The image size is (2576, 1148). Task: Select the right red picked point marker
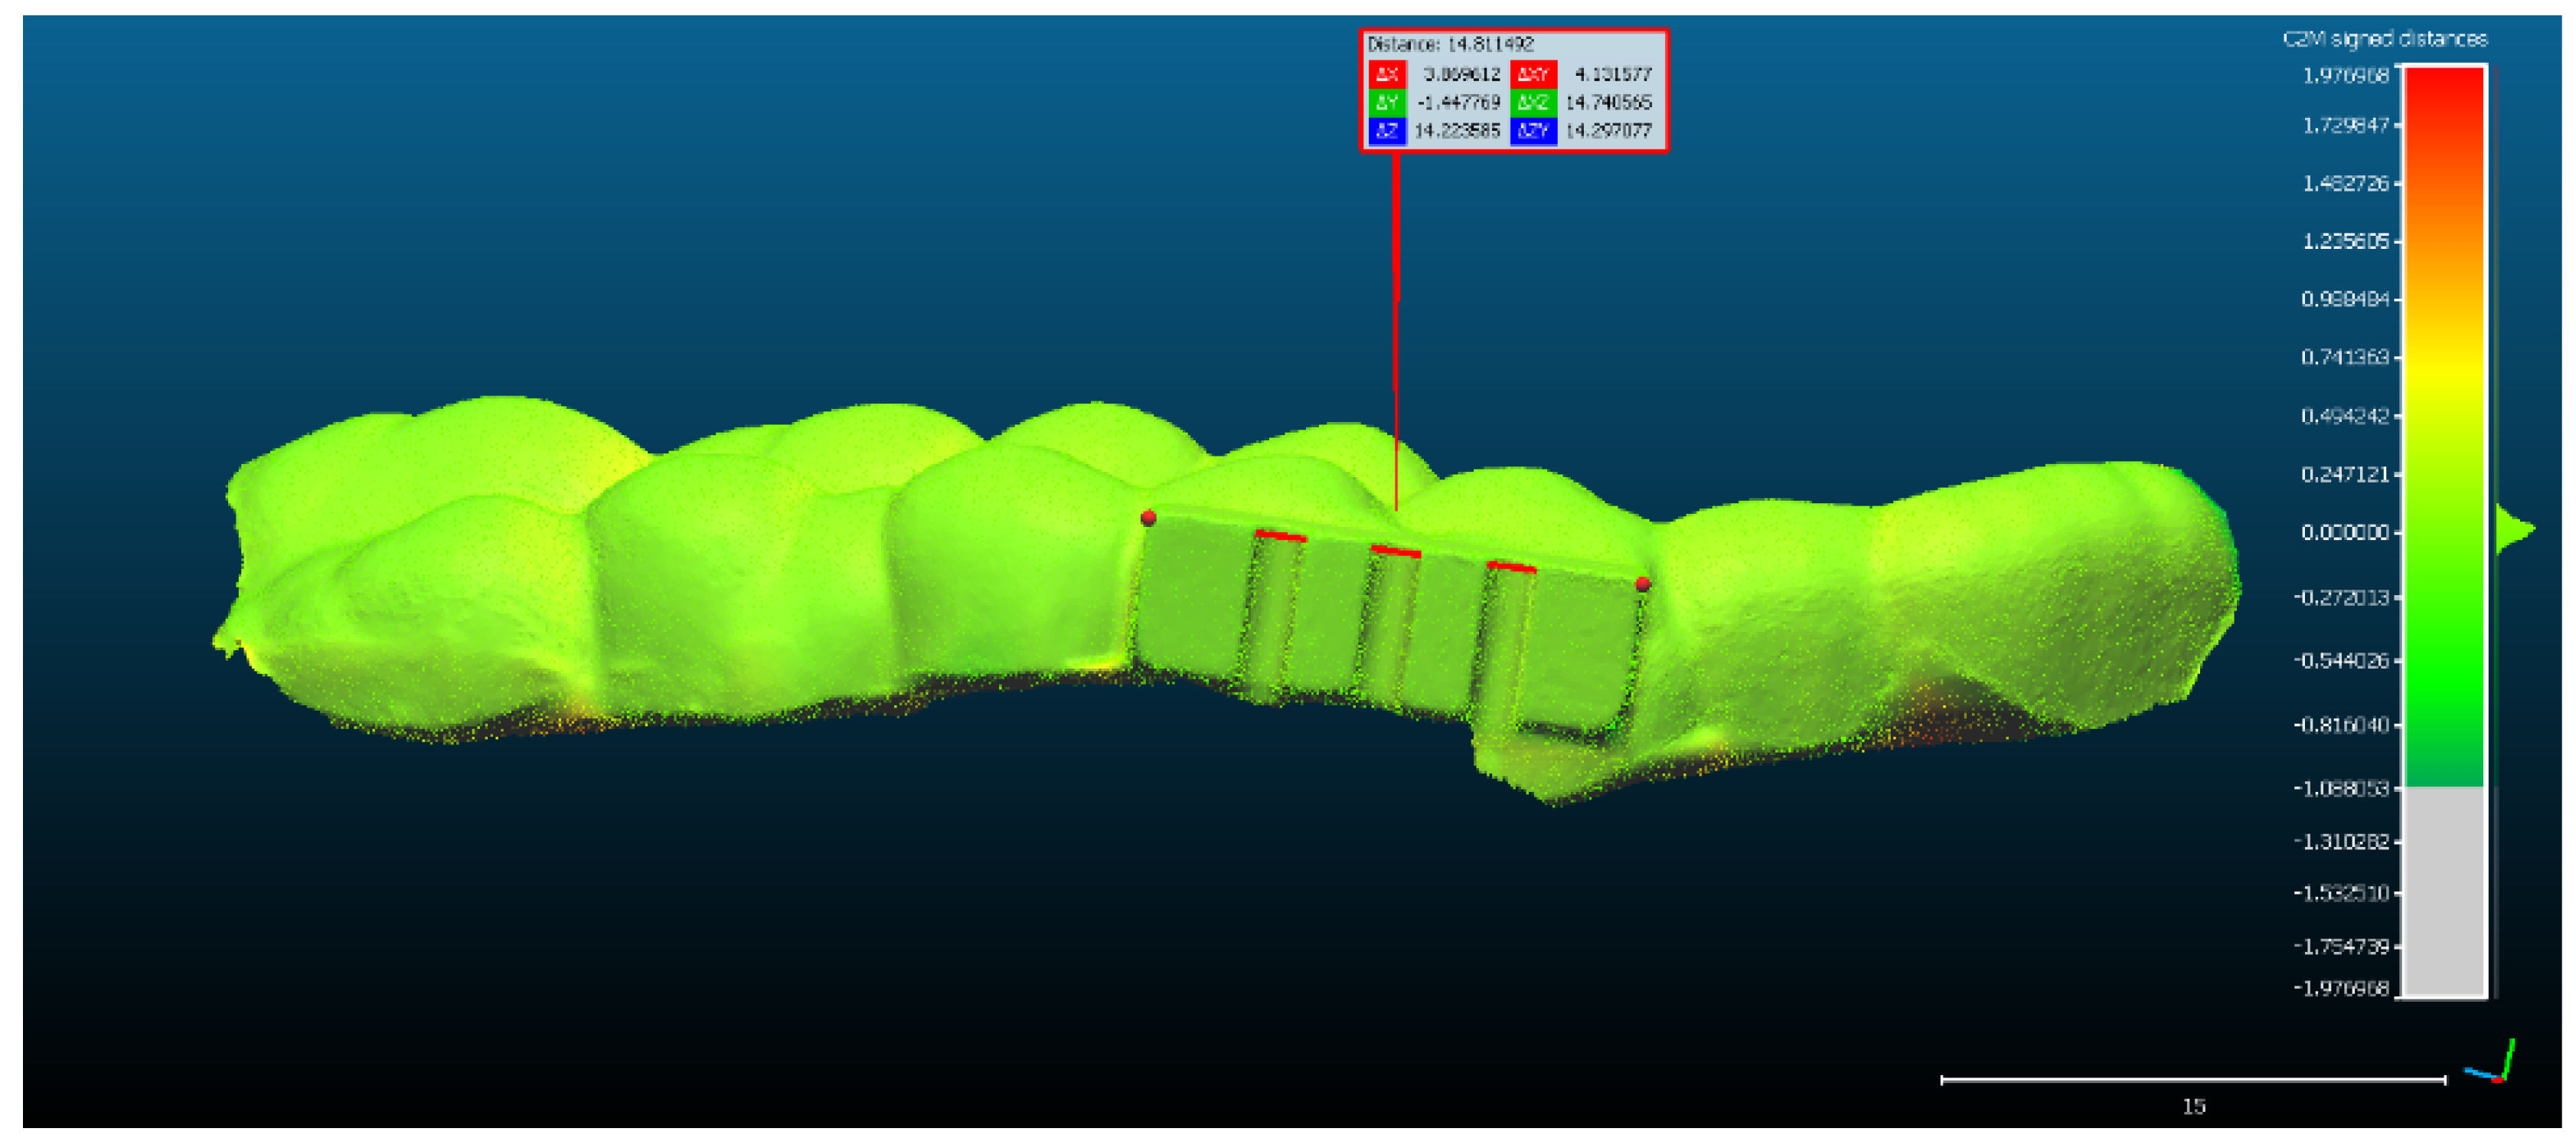(1642, 584)
